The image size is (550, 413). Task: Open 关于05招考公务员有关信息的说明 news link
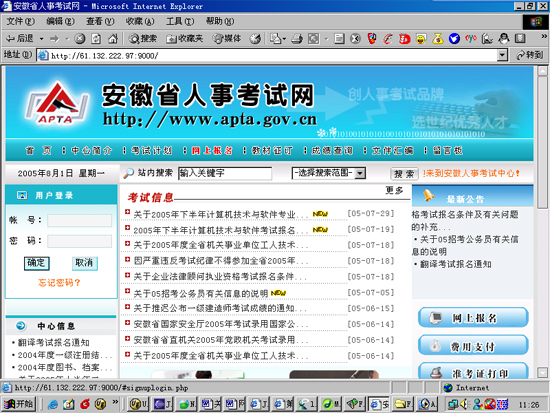pos(201,293)
